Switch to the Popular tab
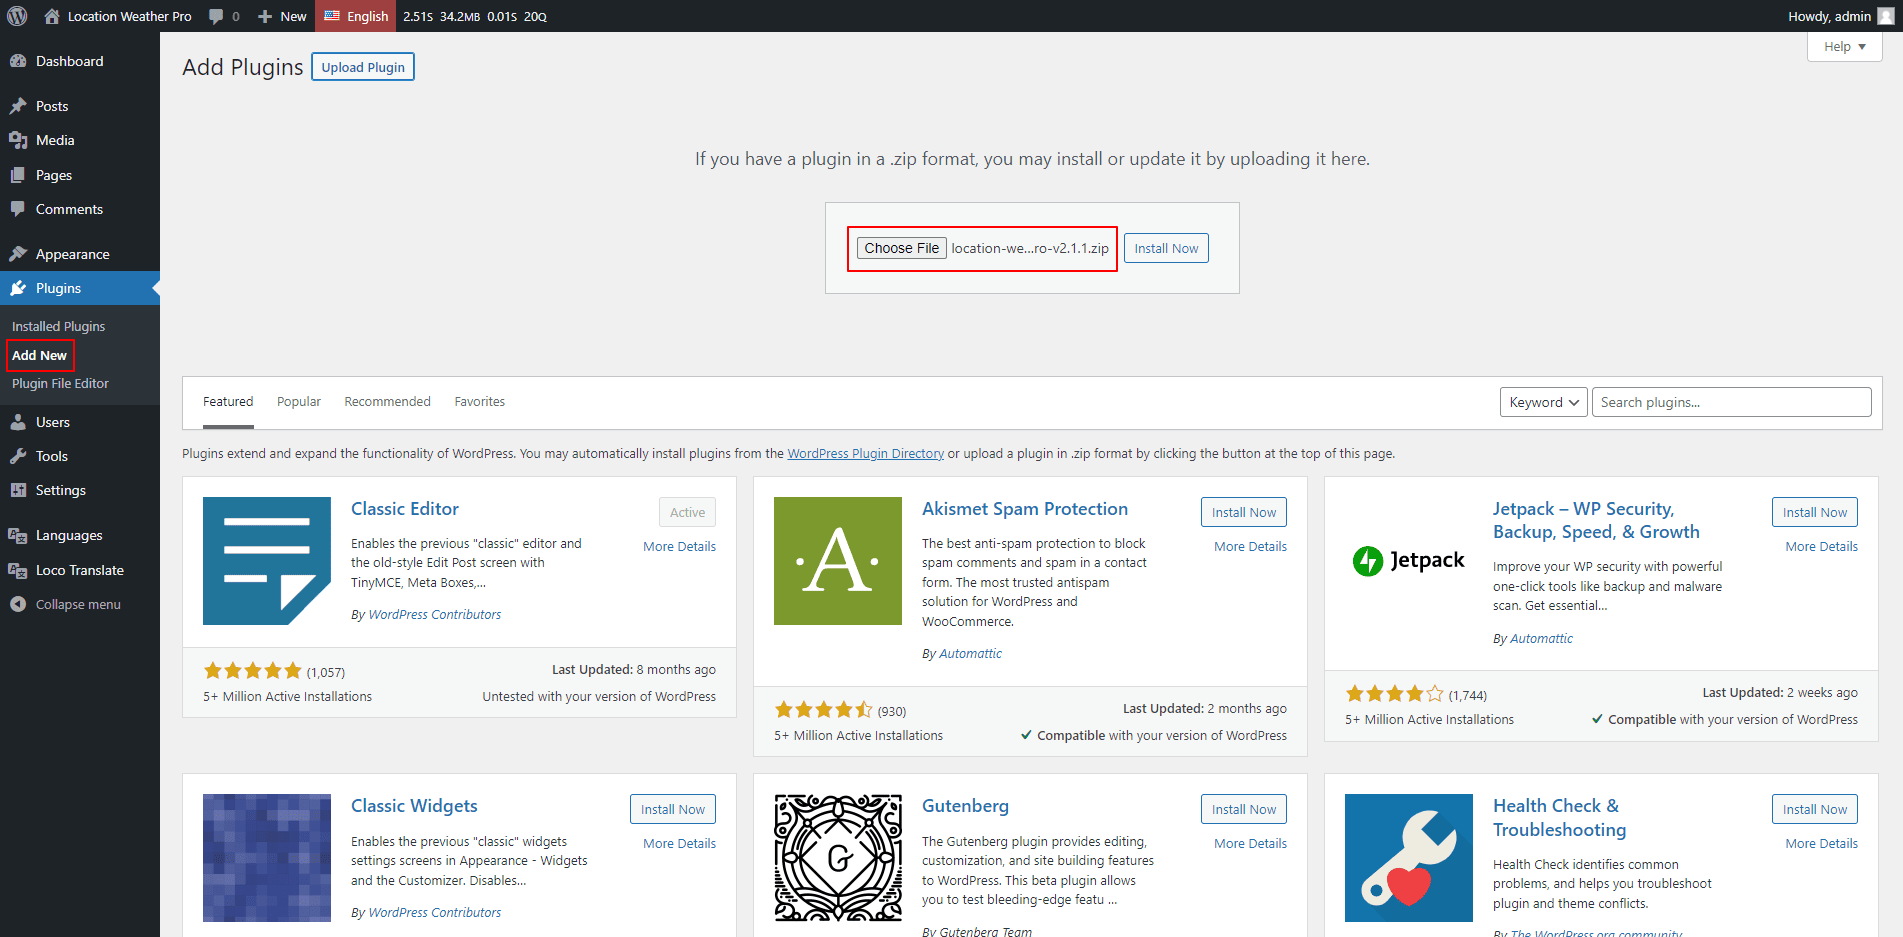 click(x=298, y=402)
